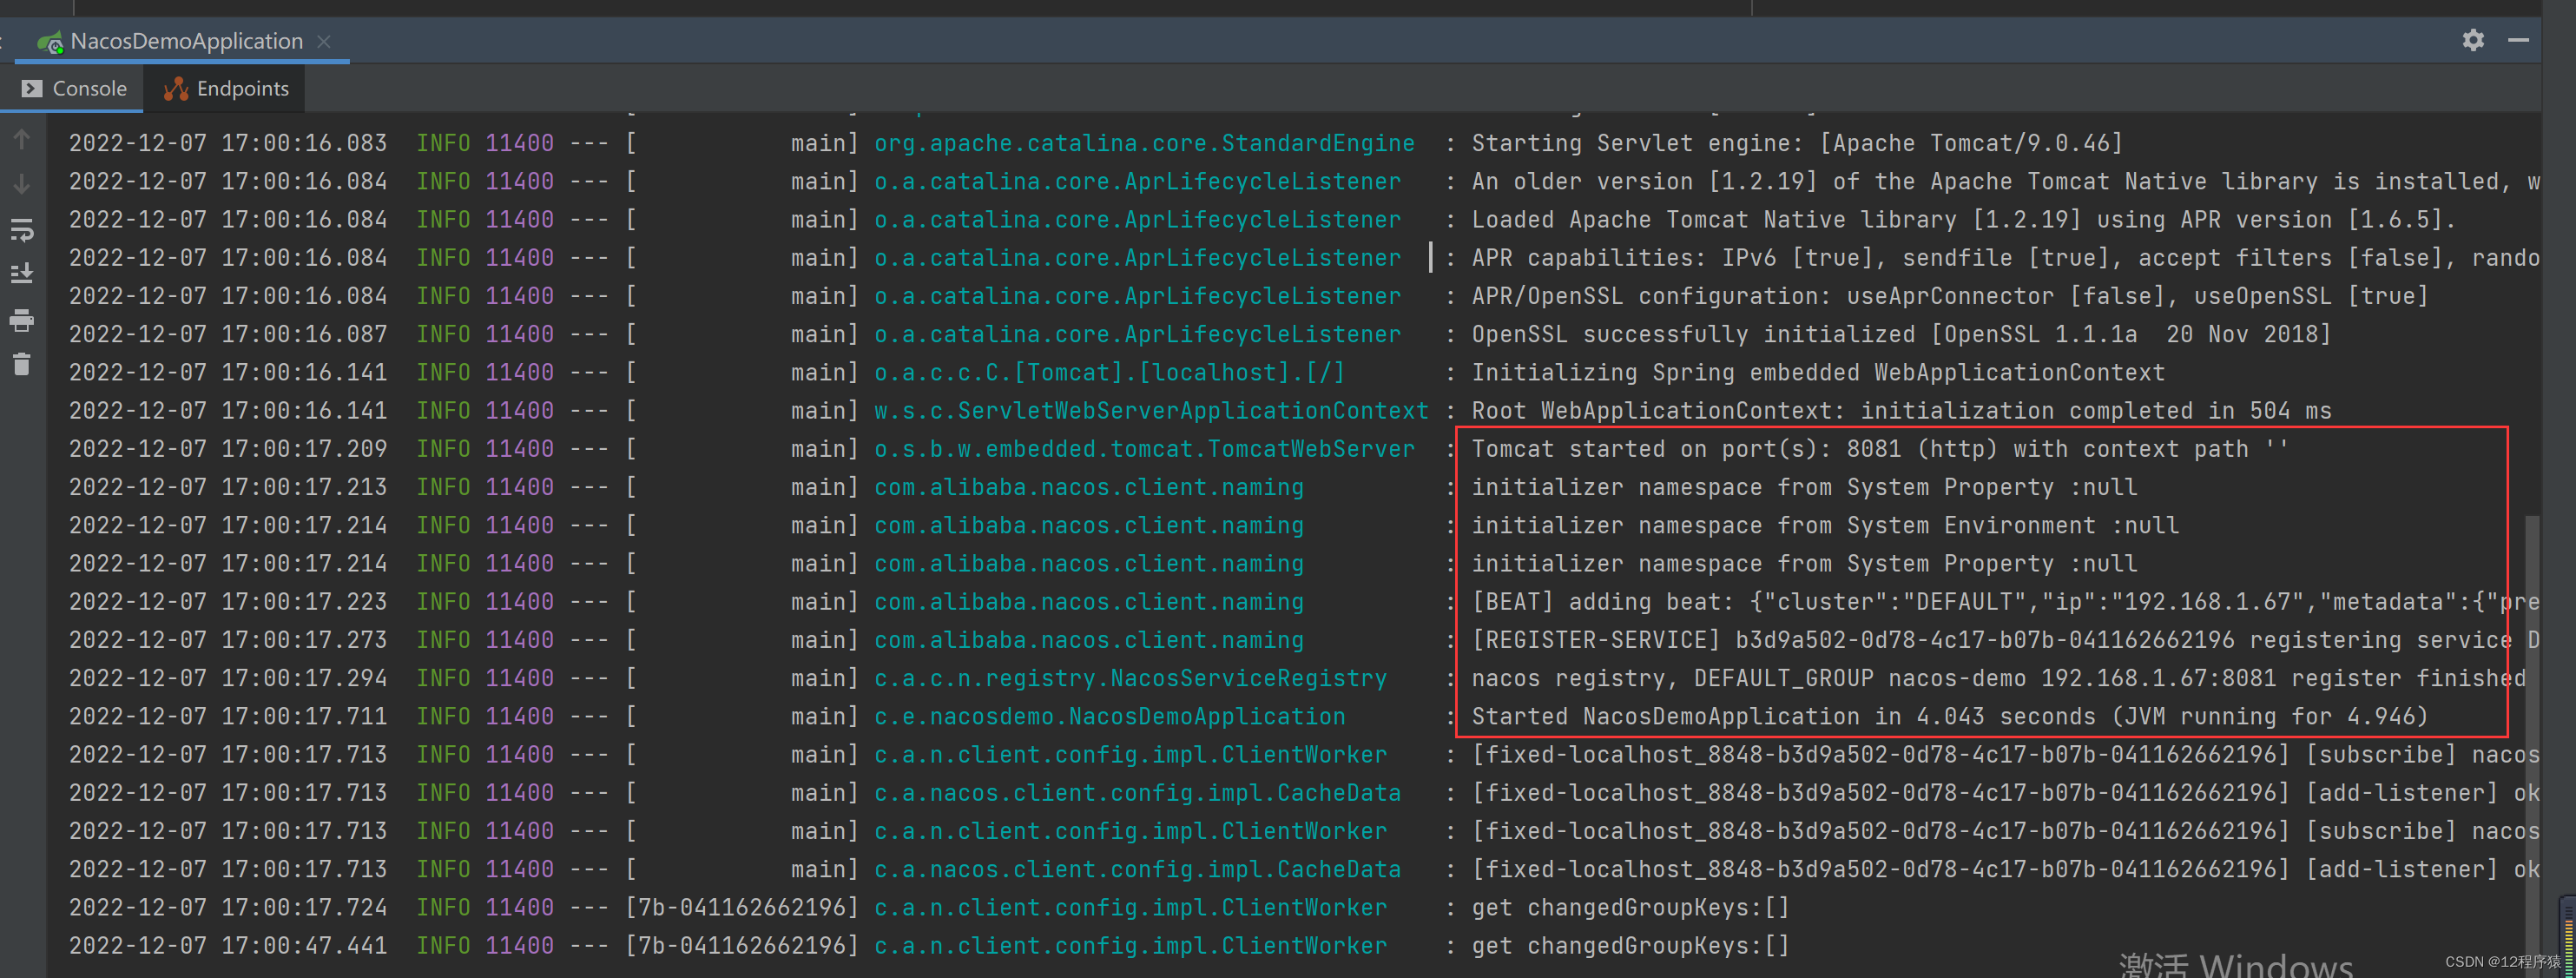Click the Console tab icon
Screen dimensions: 2576x978
32,88
